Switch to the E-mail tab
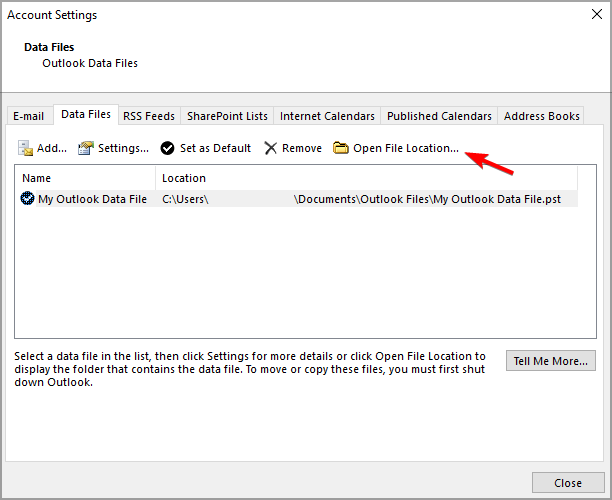This screenshot has width=612, height=500. (29, 116)
